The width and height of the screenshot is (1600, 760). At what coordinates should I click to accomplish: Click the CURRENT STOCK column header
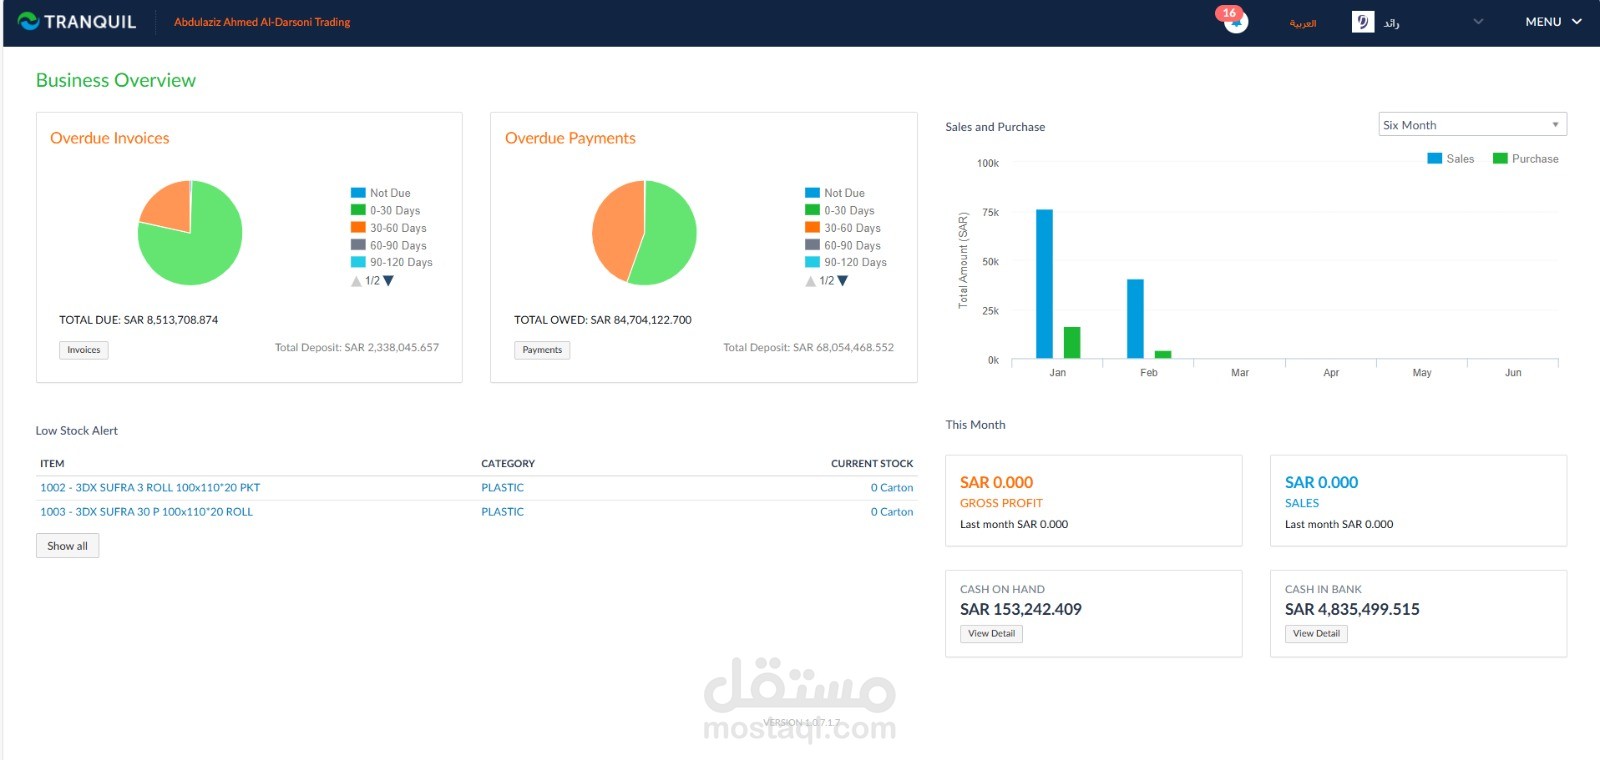coord(872,464)
